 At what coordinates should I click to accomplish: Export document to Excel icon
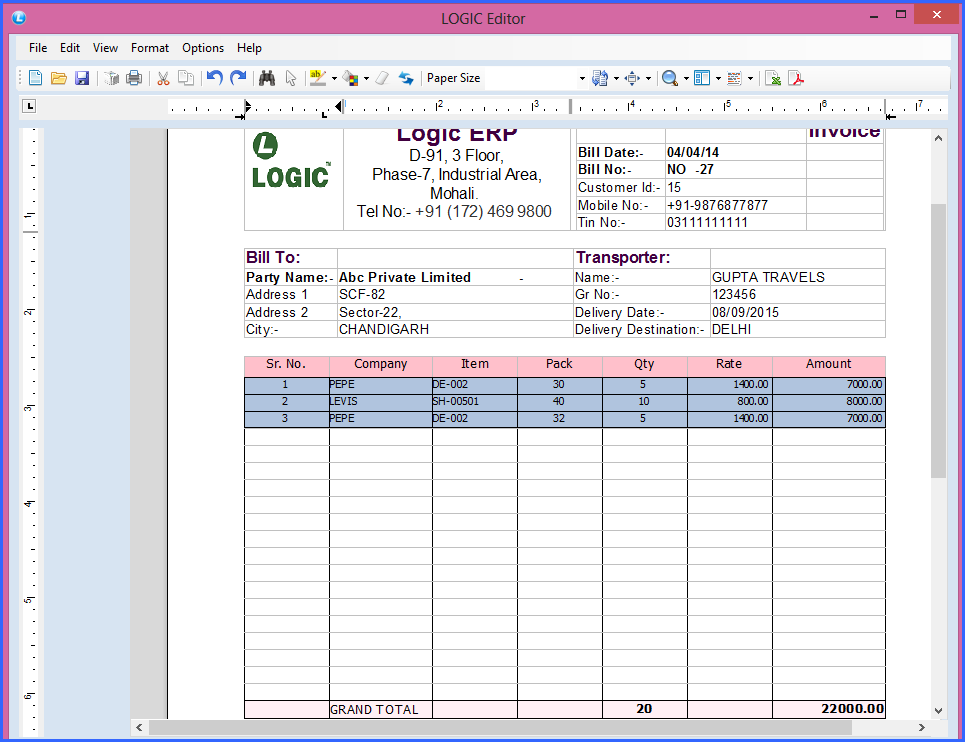pos(773,78)
